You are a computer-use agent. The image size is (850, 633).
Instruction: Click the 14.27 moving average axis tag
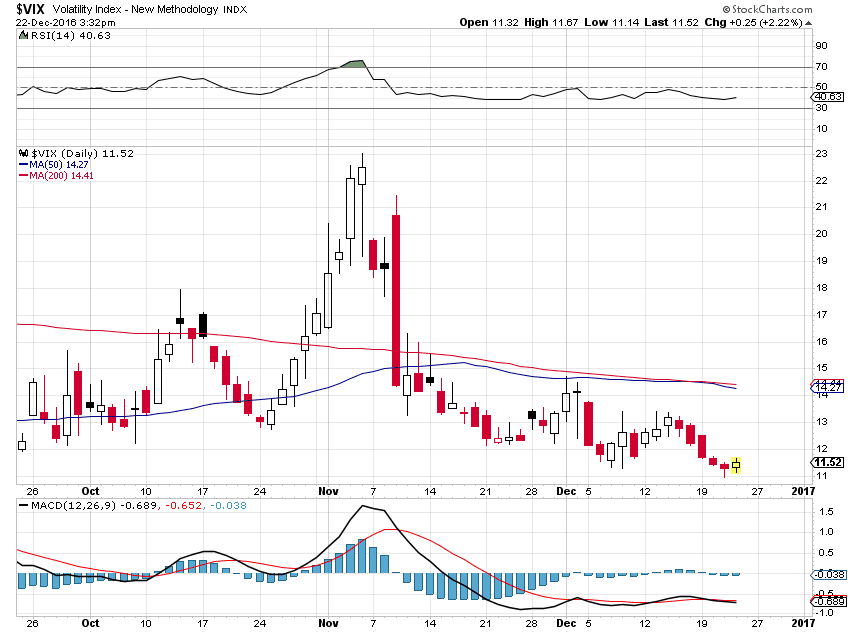coord(827,387)
